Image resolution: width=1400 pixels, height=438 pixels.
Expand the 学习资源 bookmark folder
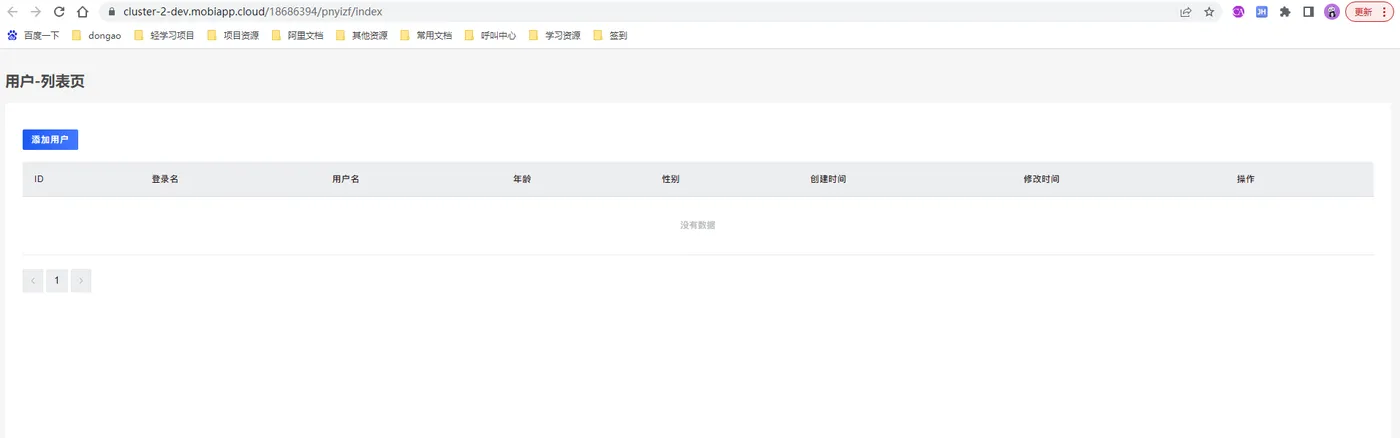(555, 35)
